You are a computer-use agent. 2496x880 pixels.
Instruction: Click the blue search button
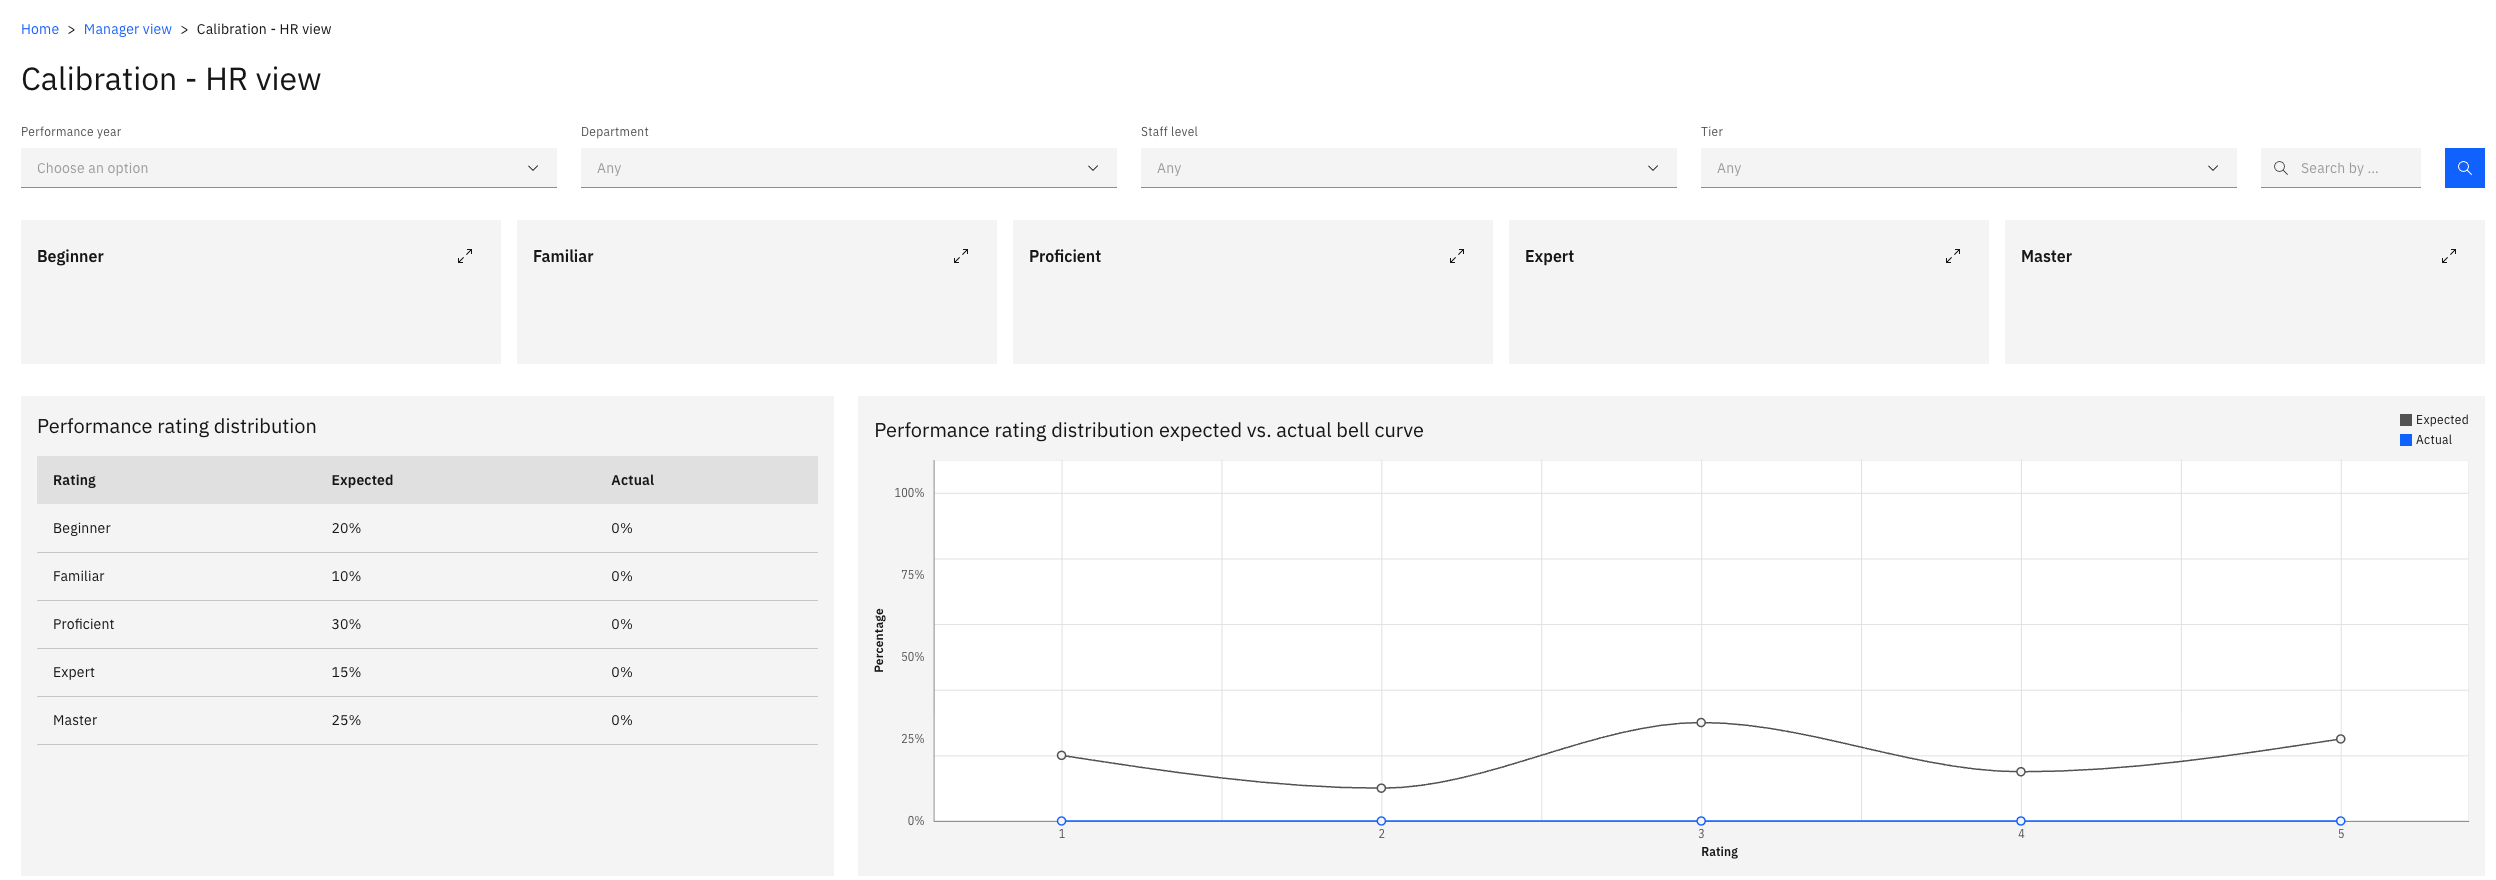[2464, 168]
